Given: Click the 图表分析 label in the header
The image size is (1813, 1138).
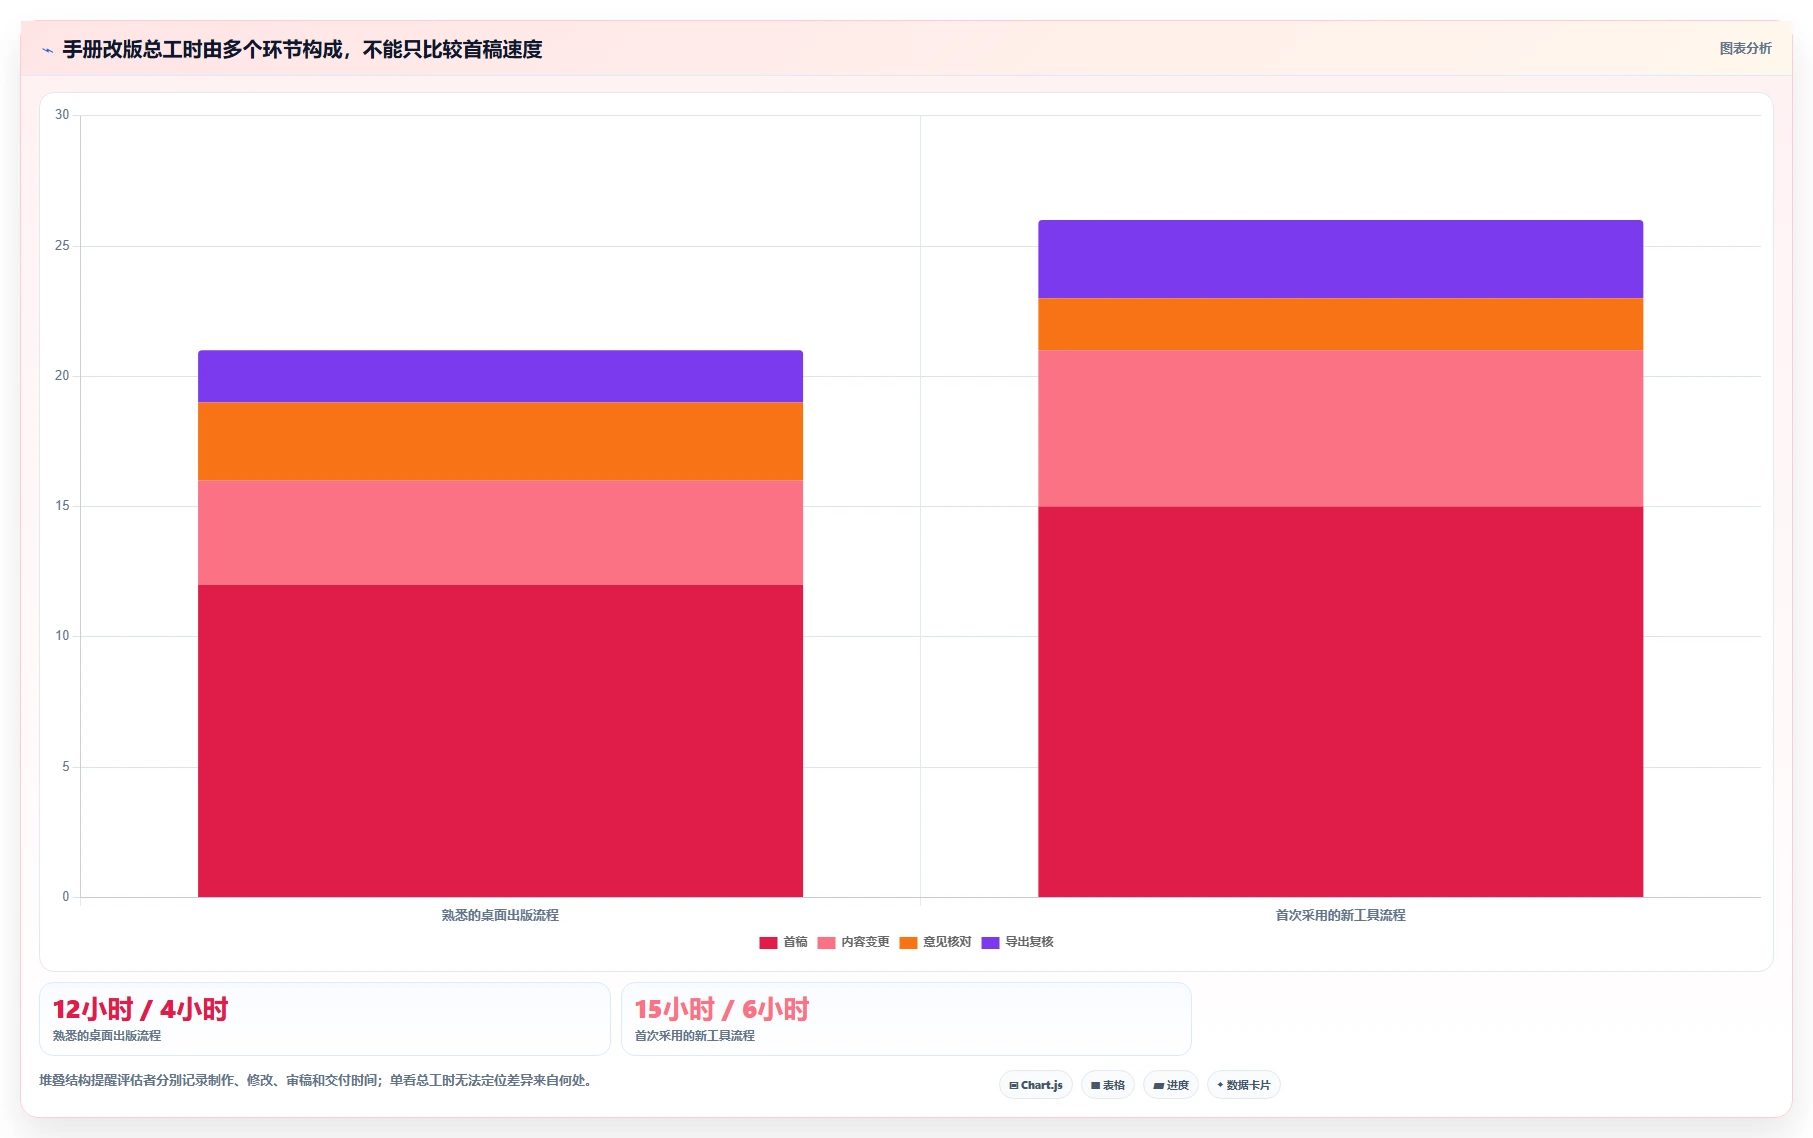Looking at the screenshot, I should (x=1745, y=48).
